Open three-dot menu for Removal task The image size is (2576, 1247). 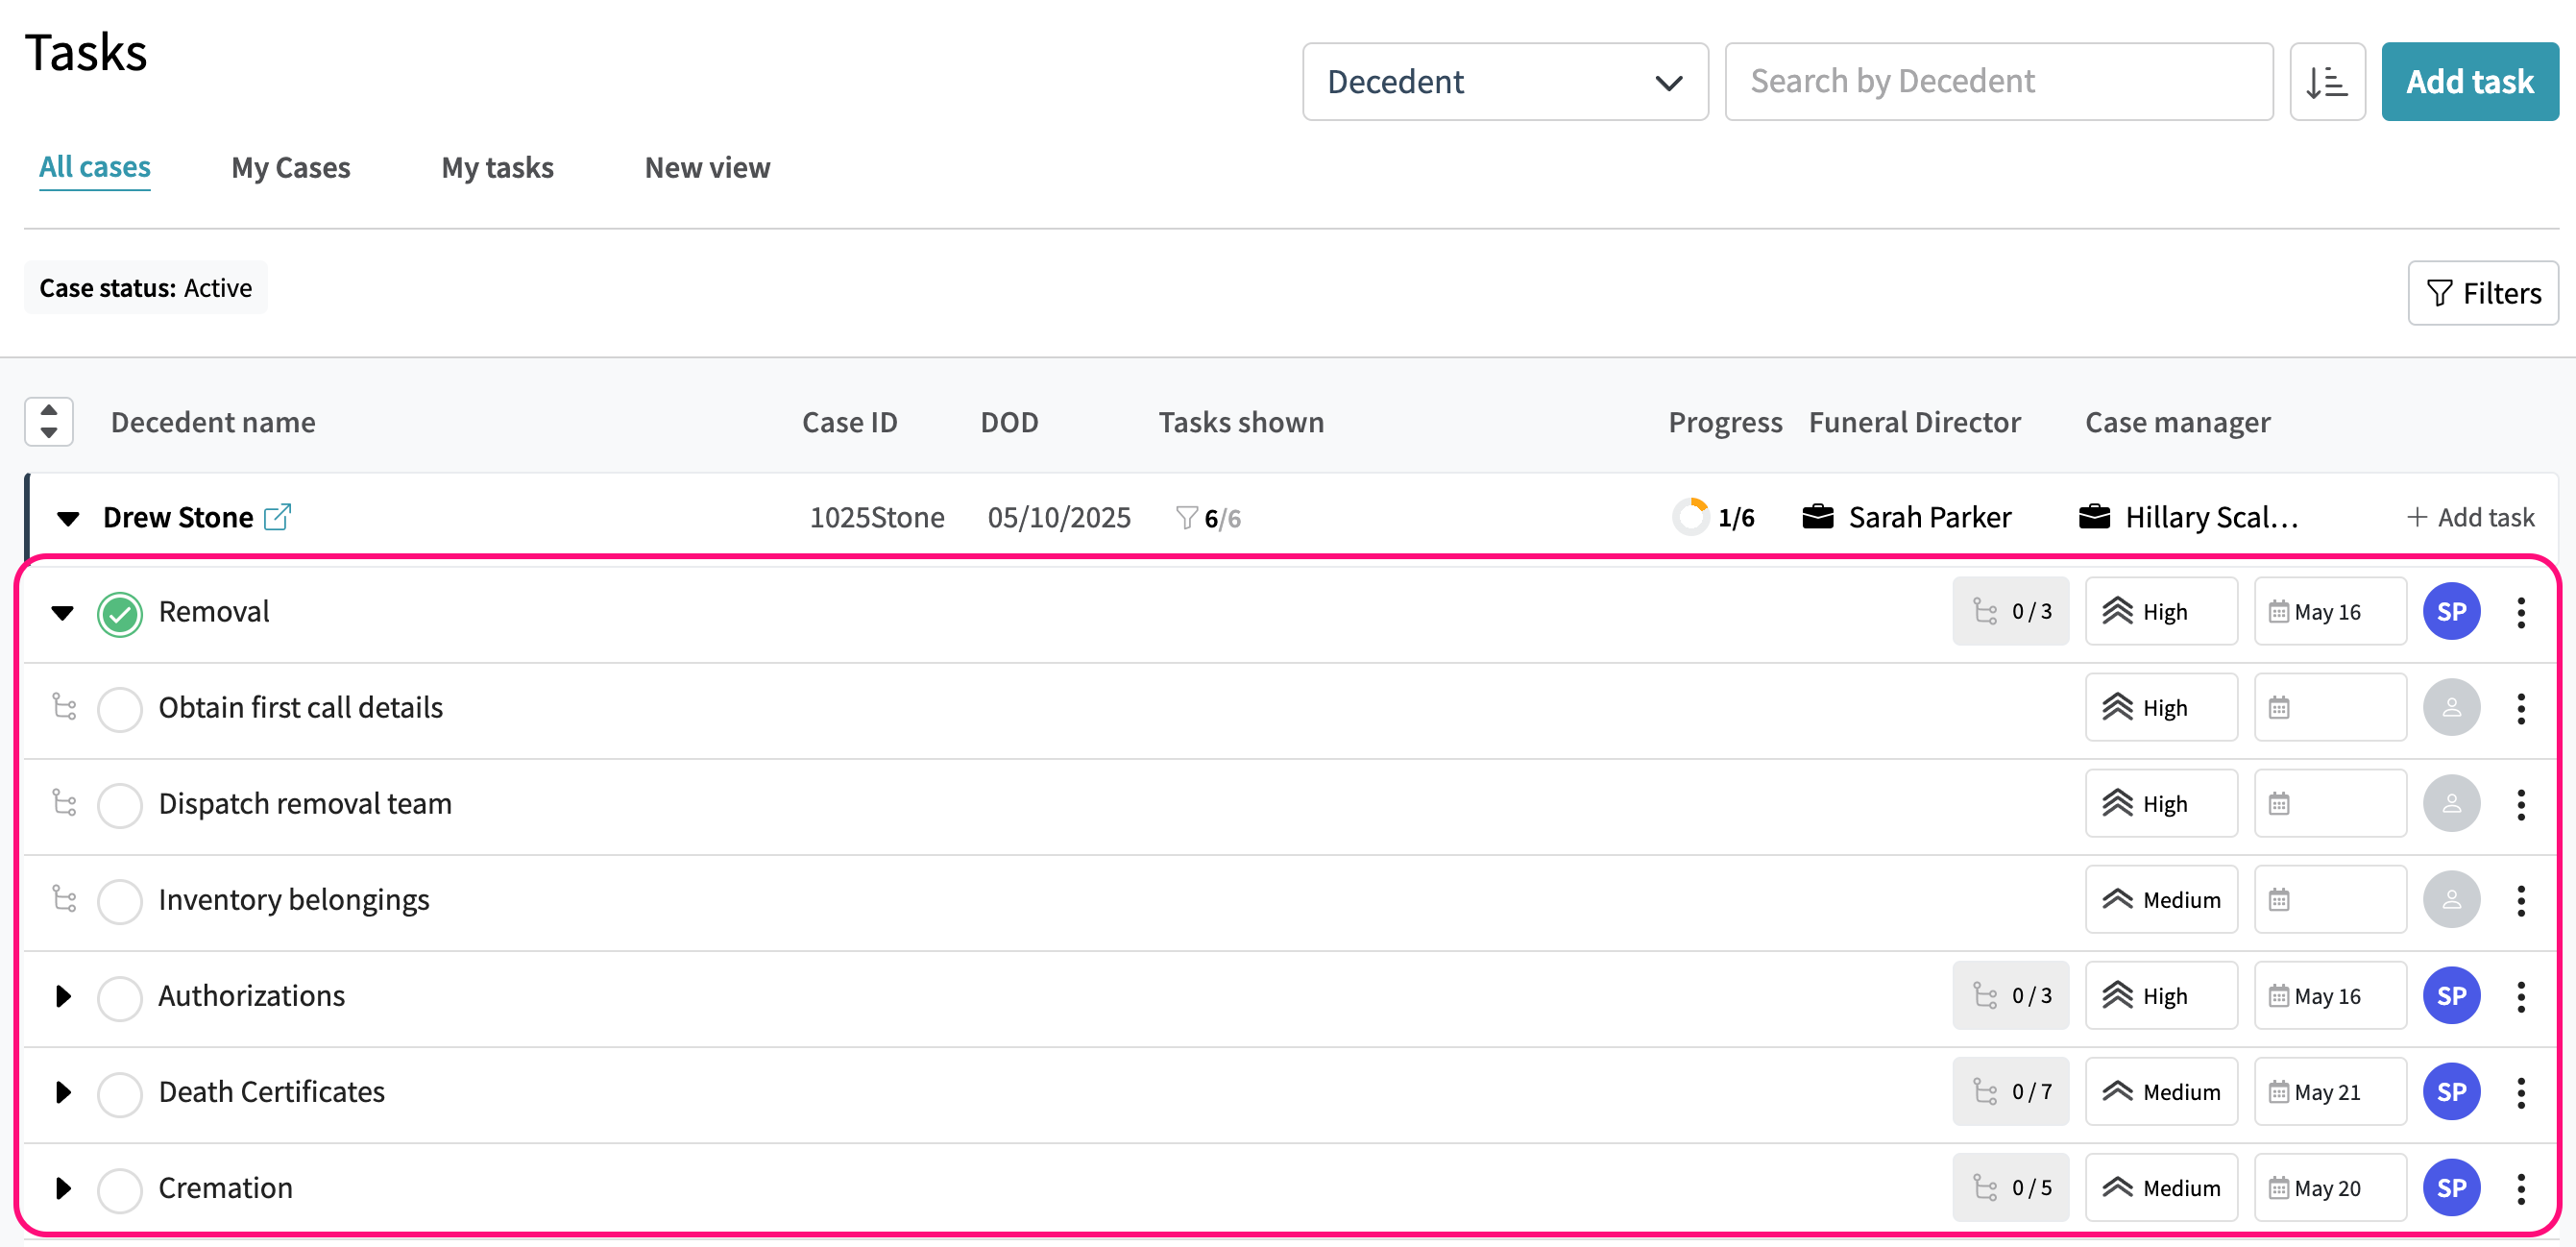point(2520,612)
